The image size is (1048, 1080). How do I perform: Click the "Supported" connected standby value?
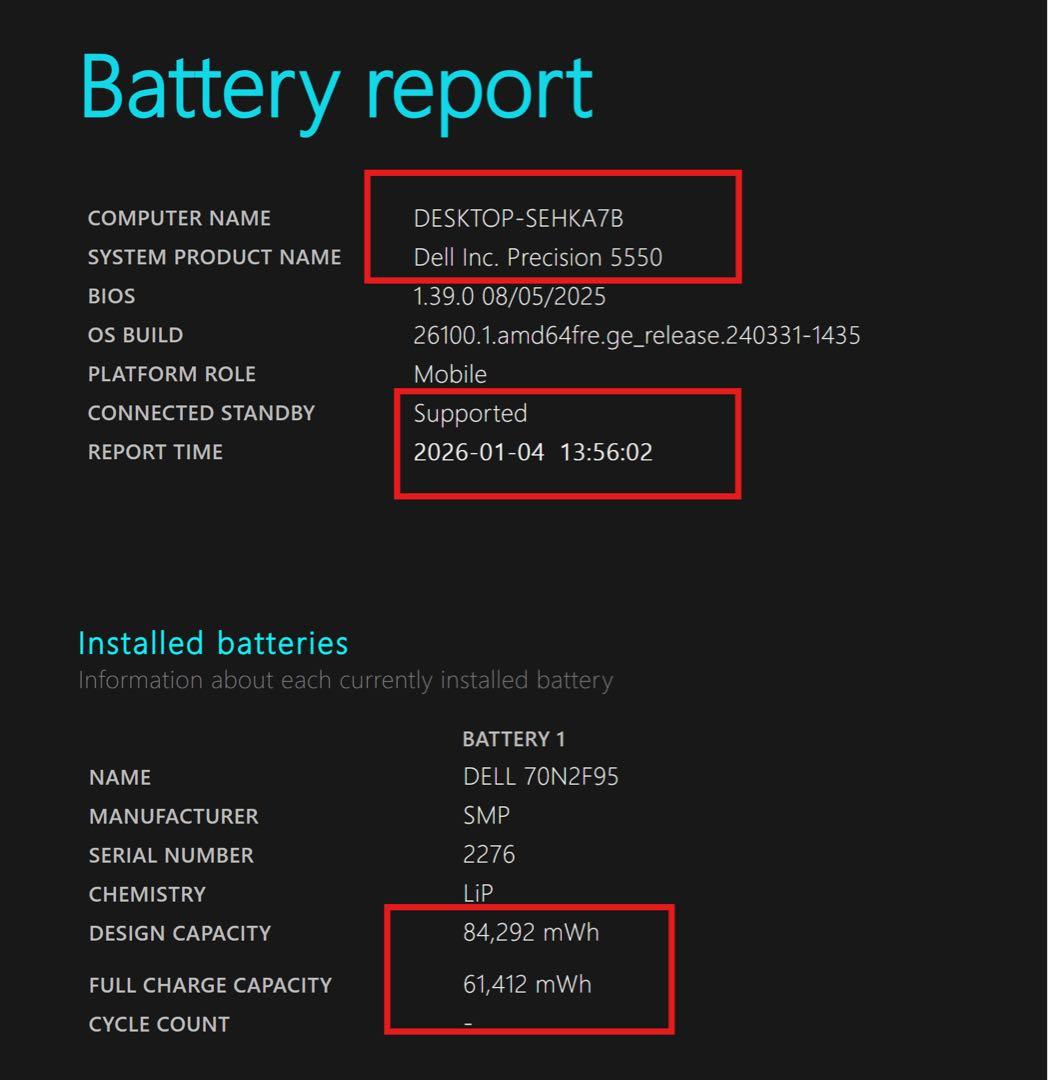tap(470, 413)
